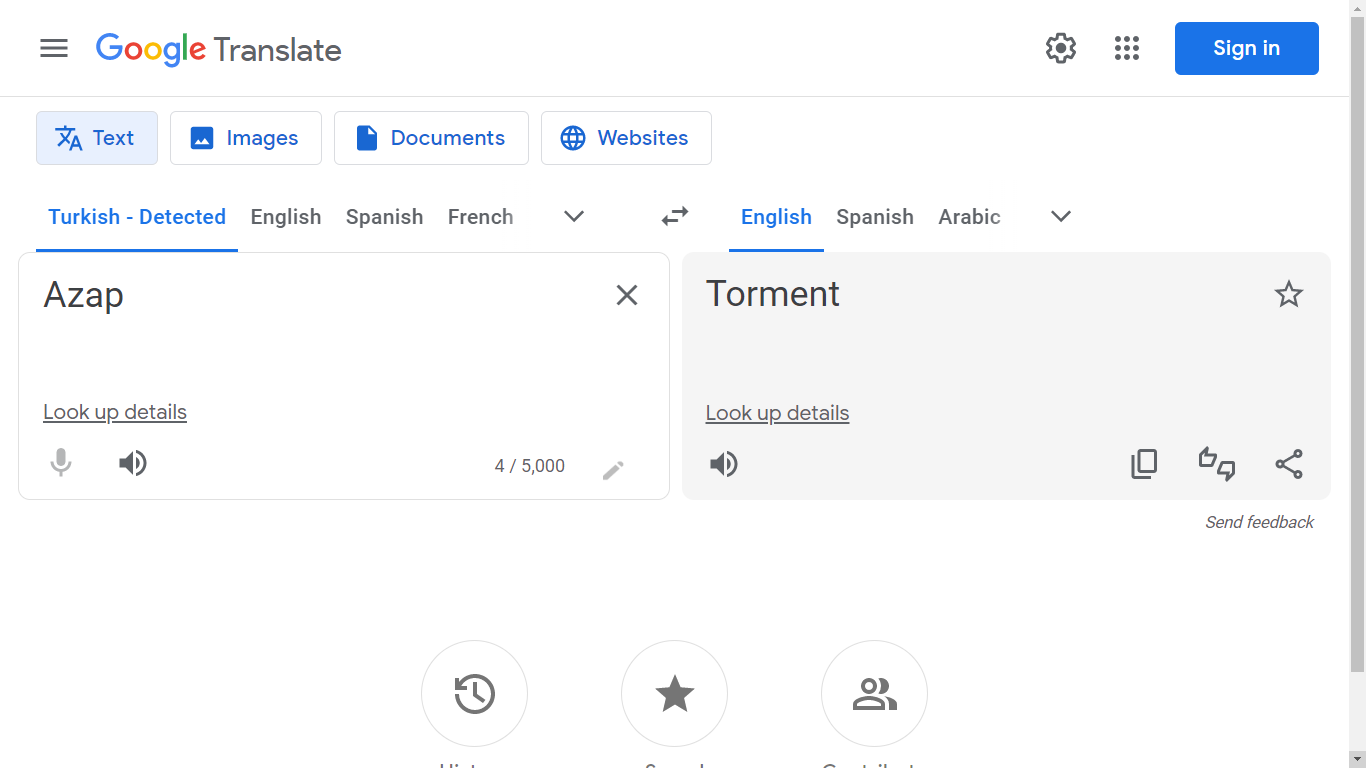Expand more source languages dropdown
The width and height of the screenshot is (1366, 768).
pyautogui.click(x=574, y=217)
